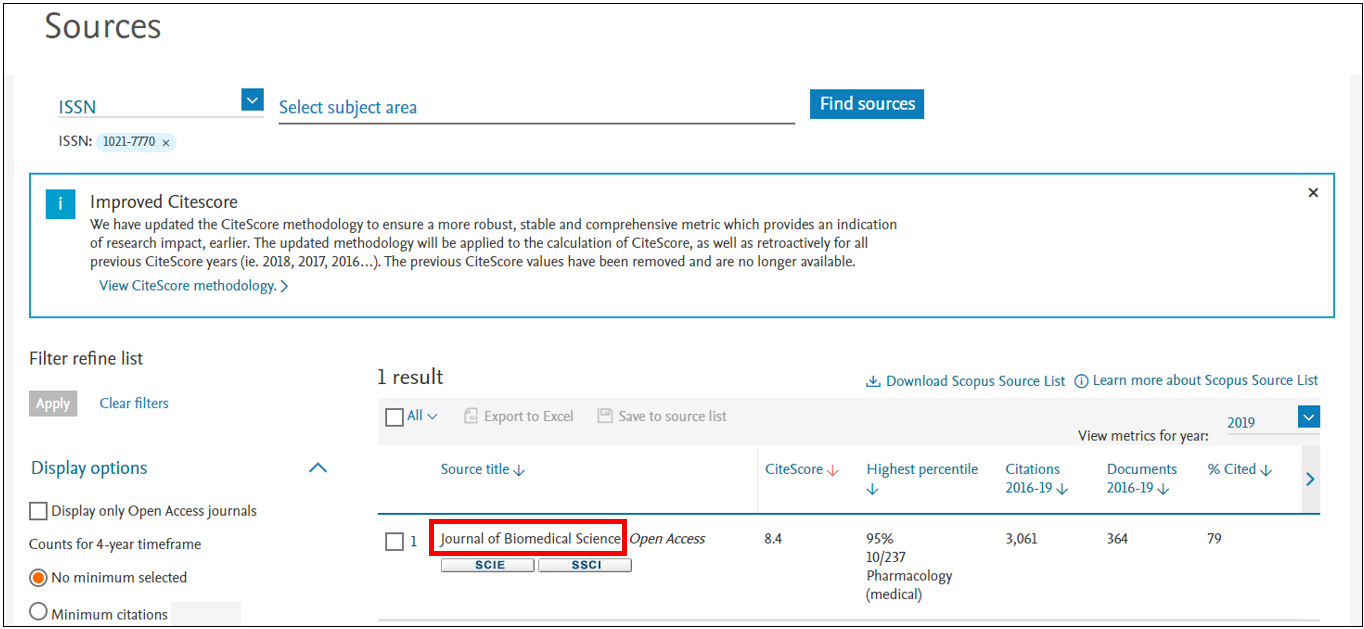
Task: Click the 95% highest percentile value
Action: click(880, 539)
